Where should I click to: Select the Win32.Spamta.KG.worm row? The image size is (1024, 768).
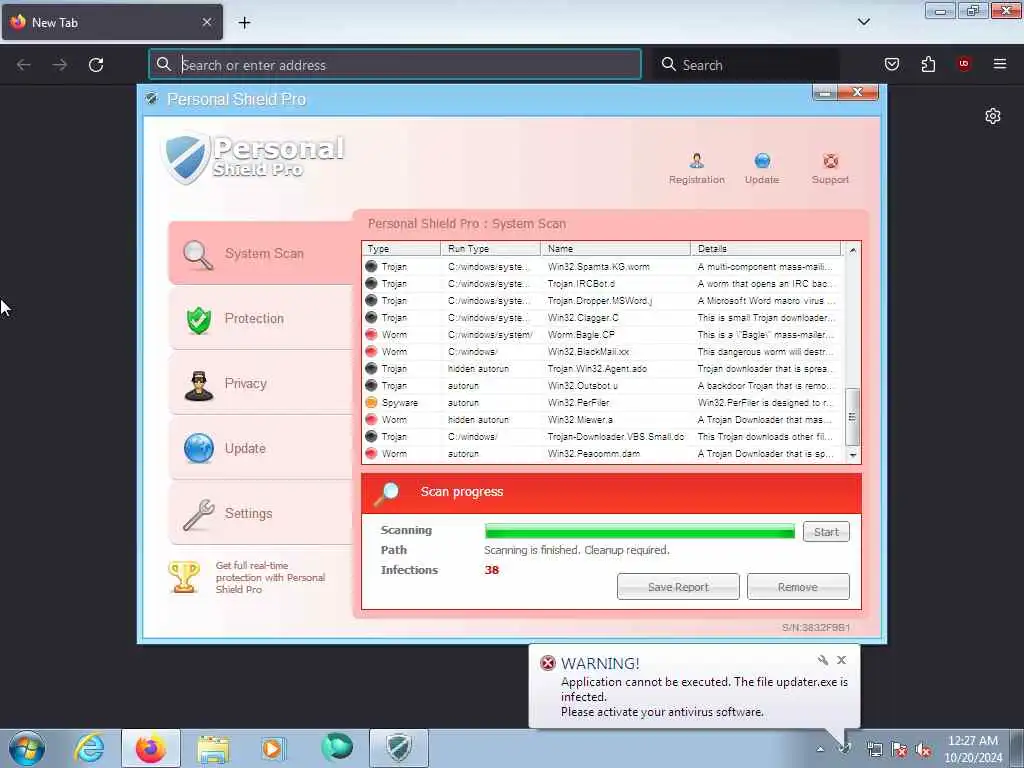(x=602, y=266)
